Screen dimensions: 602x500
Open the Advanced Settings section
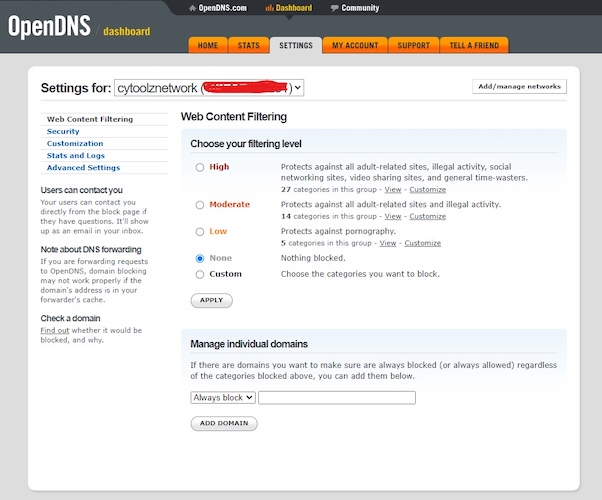click(83, 168)
